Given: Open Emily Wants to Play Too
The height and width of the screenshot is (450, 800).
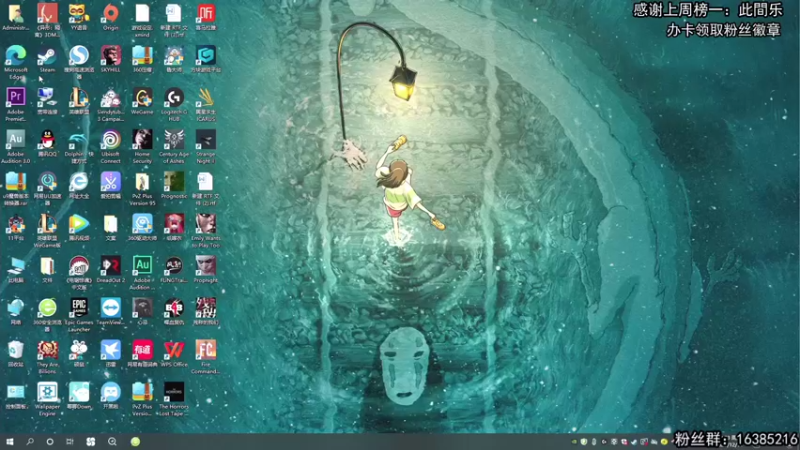Looking at the screenshot, I should 205,224.
